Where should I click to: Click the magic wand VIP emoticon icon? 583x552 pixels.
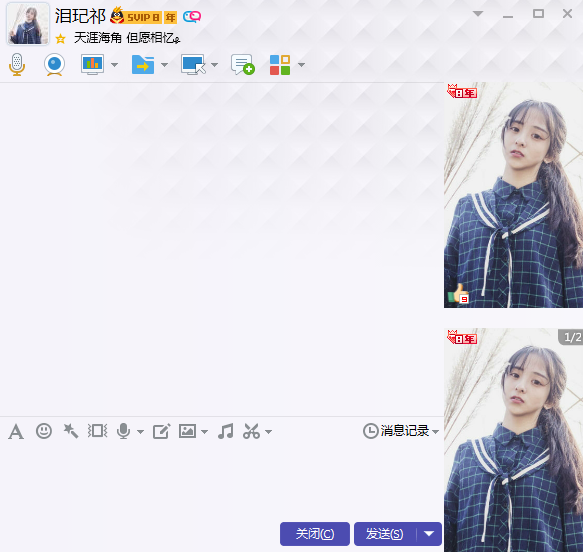(71, 431)
